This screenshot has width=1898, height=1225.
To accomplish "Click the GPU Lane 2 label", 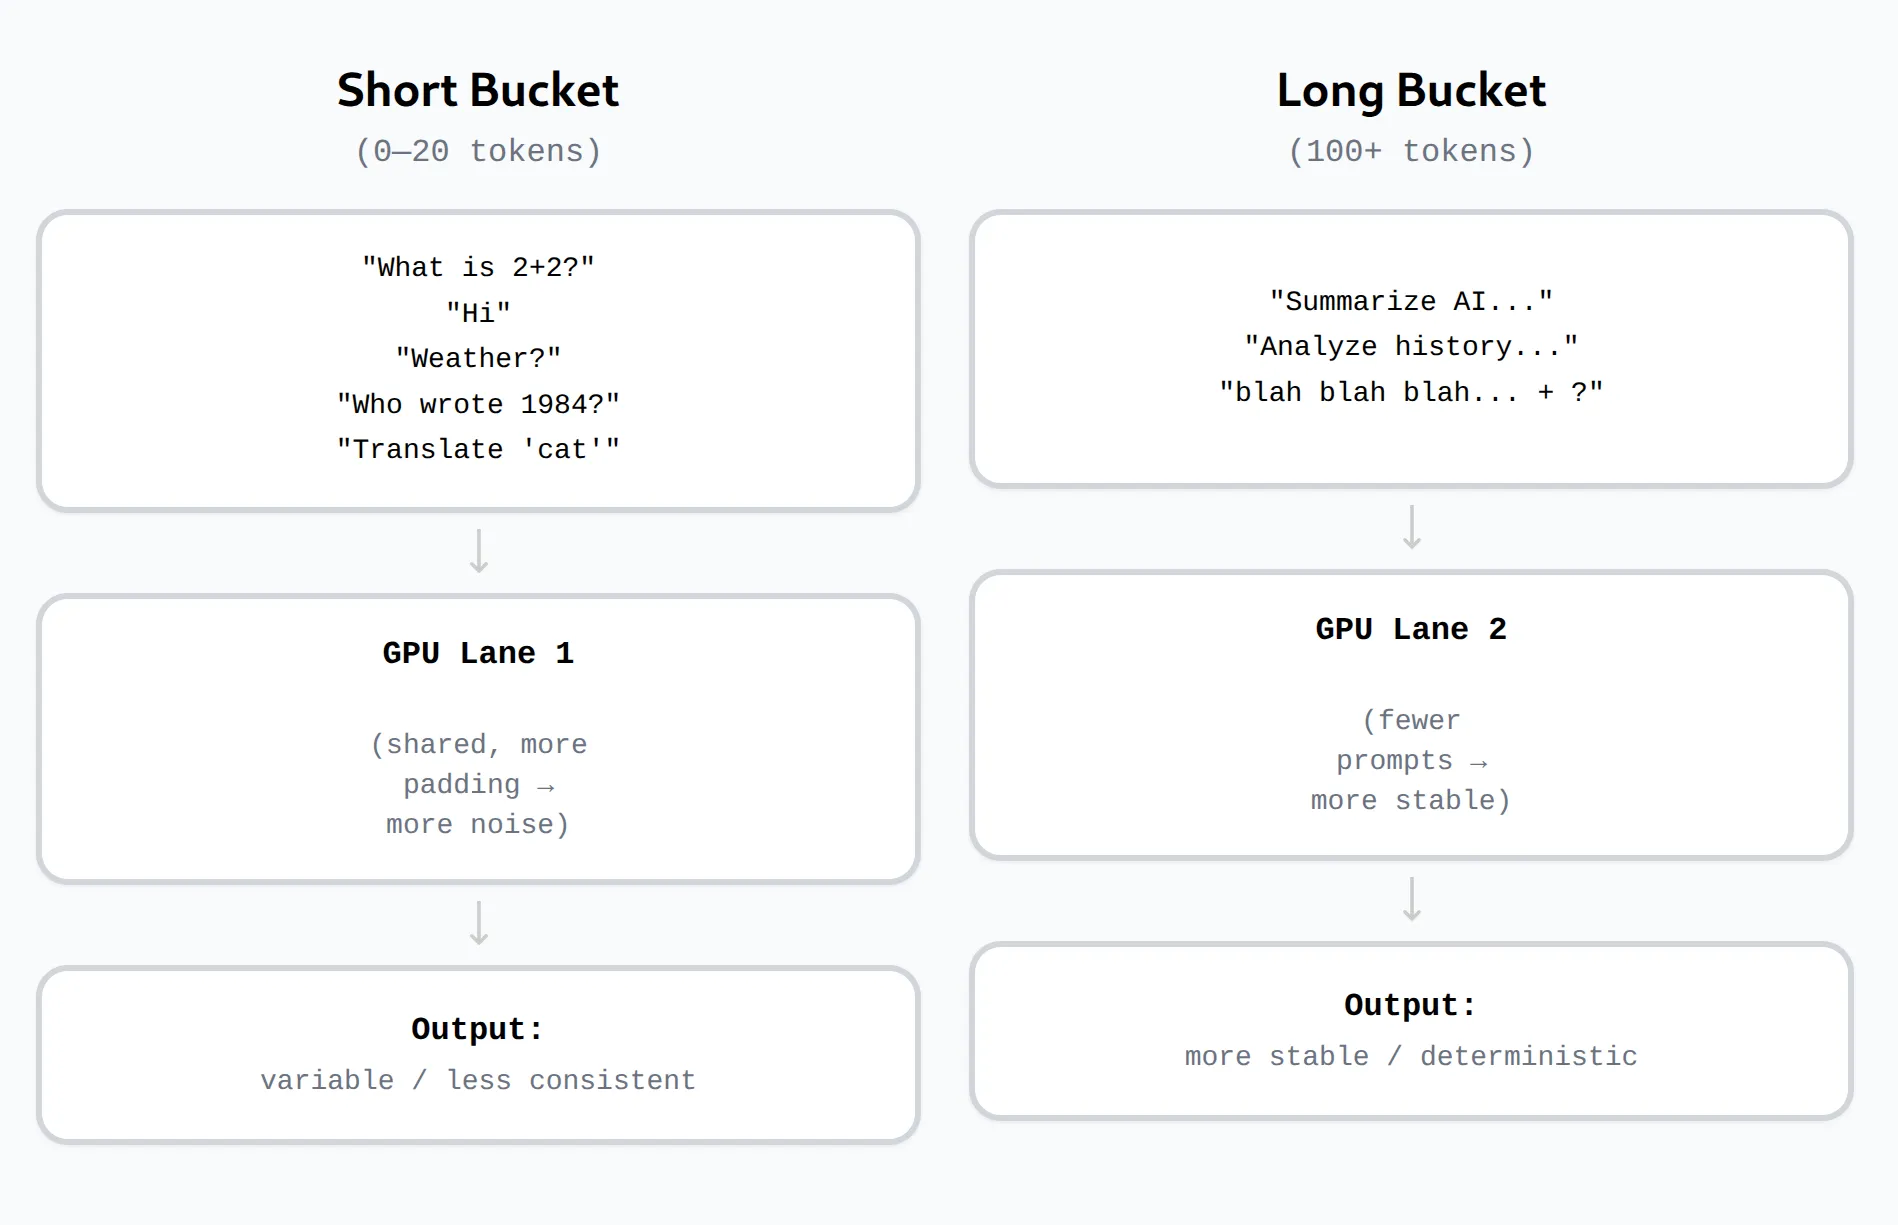I will 1410,629.
